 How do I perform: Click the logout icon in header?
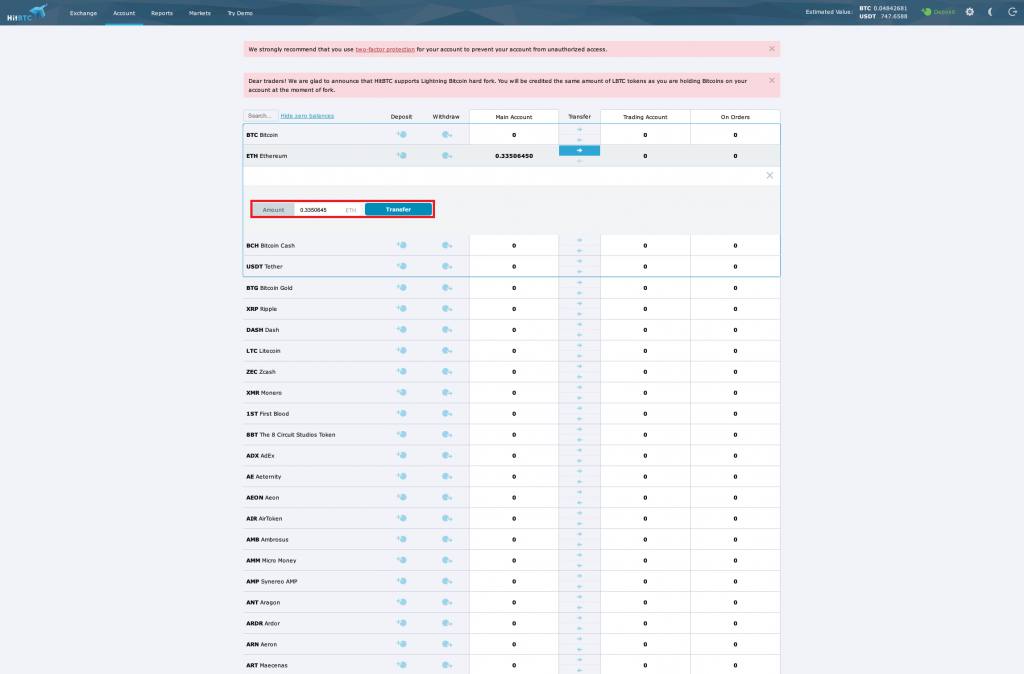coord(1012,12)
